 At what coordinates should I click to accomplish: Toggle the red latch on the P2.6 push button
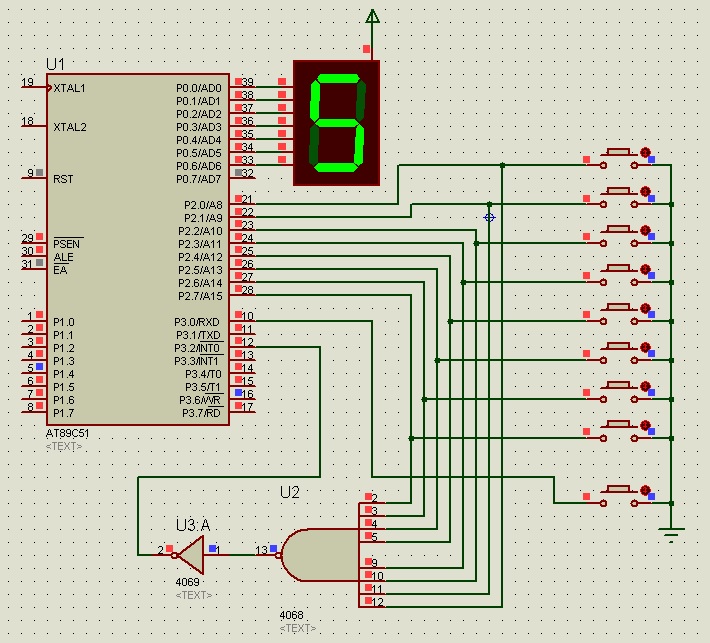click(645, 386)
